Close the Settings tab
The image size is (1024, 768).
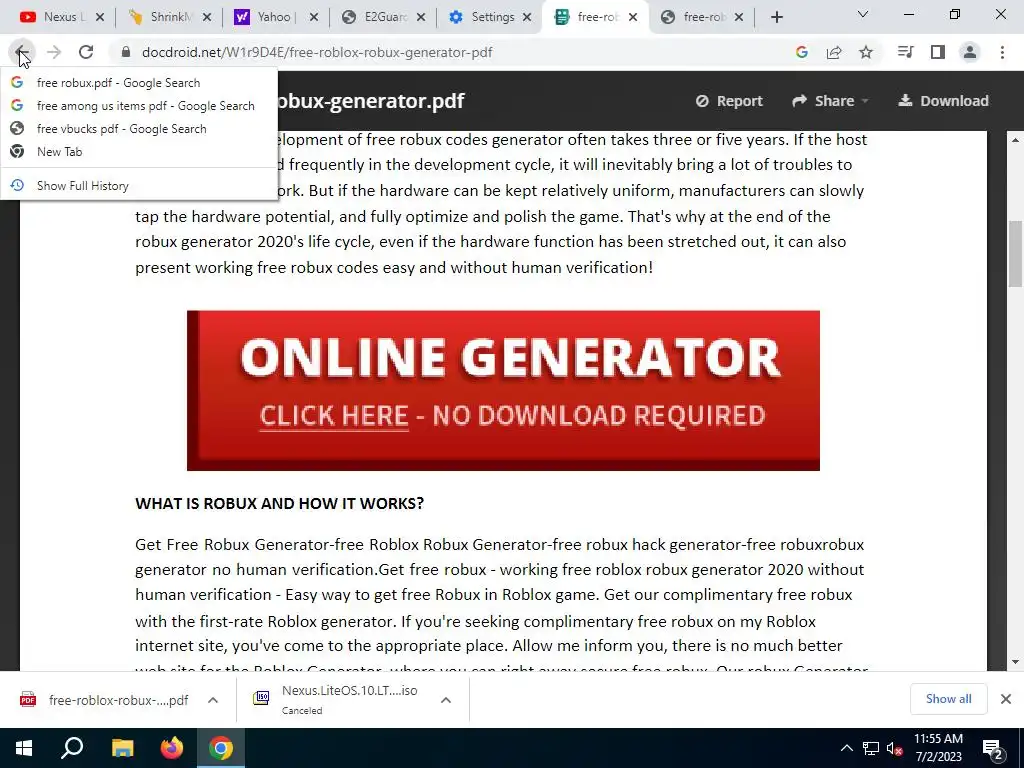pos(527,18)
